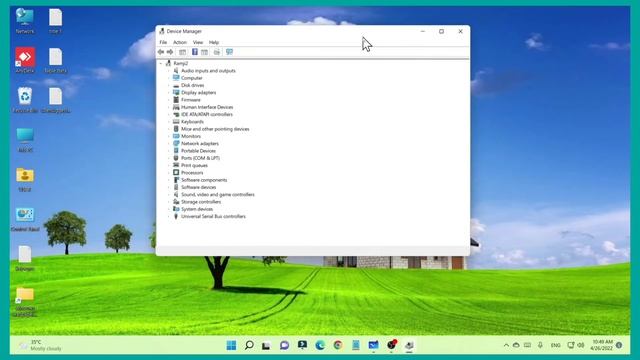Viewport: 640px width, 360px height.
Task: Click the ENG language indicator
Action: pyautogui.click(x=556, y=345)
